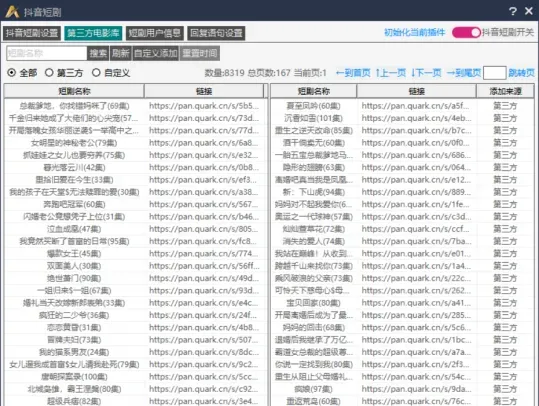
Task: Select row 重返荒岛(60集)
Action: [x=313, y=401]
